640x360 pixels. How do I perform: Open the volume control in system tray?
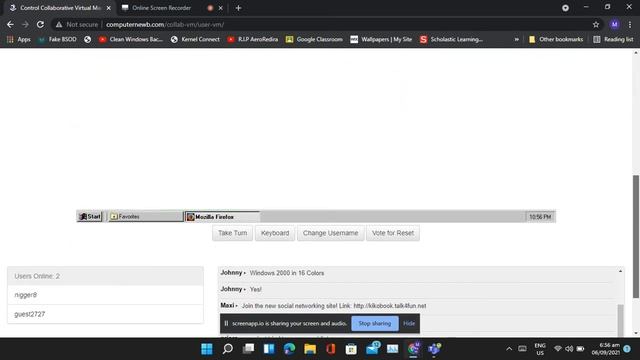click(569, 349)
